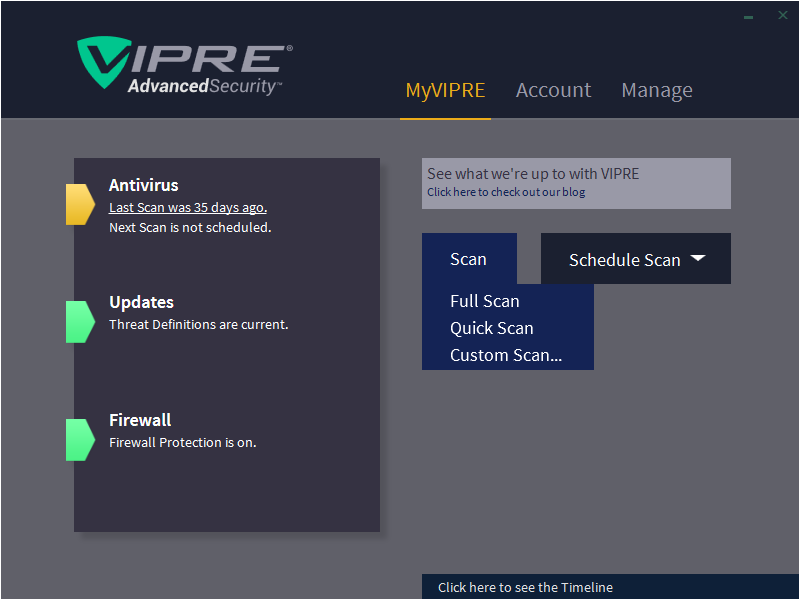Image resolution: width=800 pixels, height=600 pixels.
Task: Switch to the MyVIPRE tab
Action: coord(445,90)
